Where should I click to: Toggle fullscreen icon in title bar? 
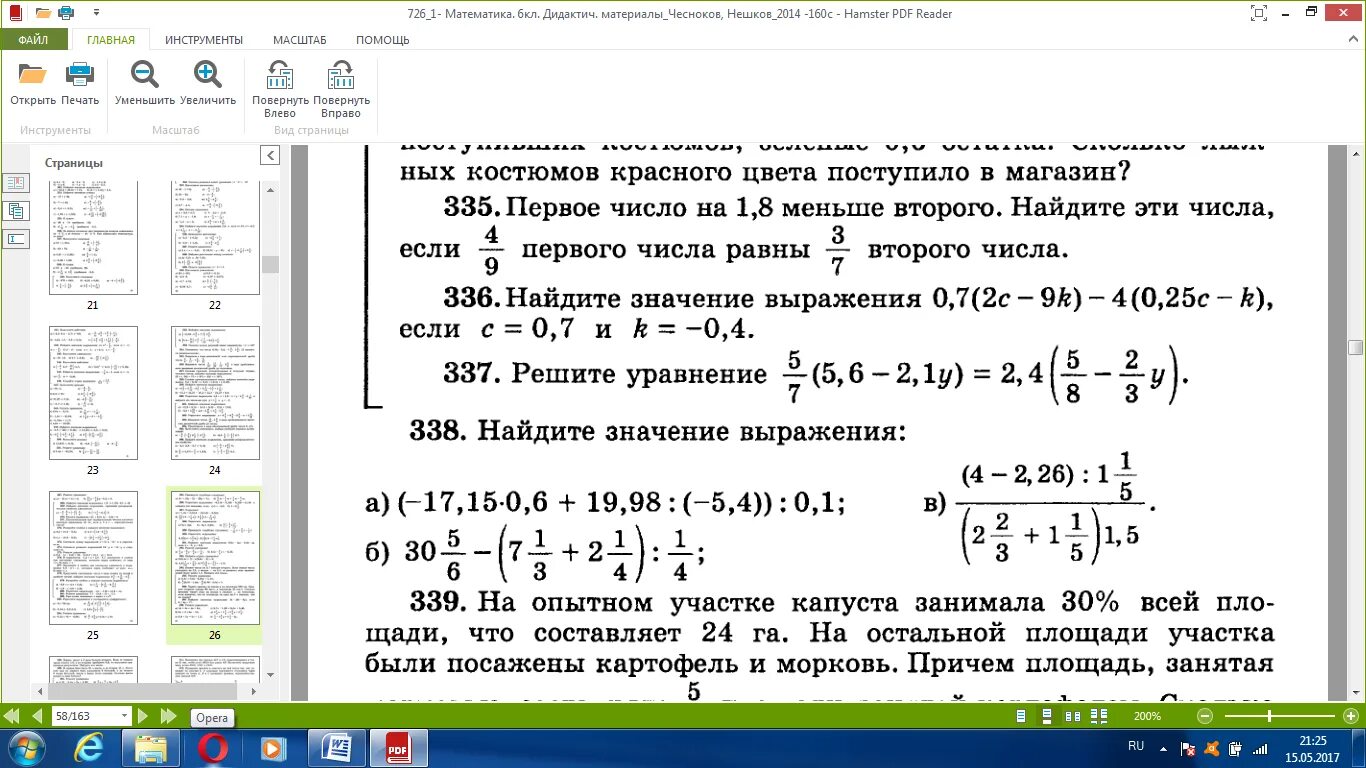(x=1260, y=13)
